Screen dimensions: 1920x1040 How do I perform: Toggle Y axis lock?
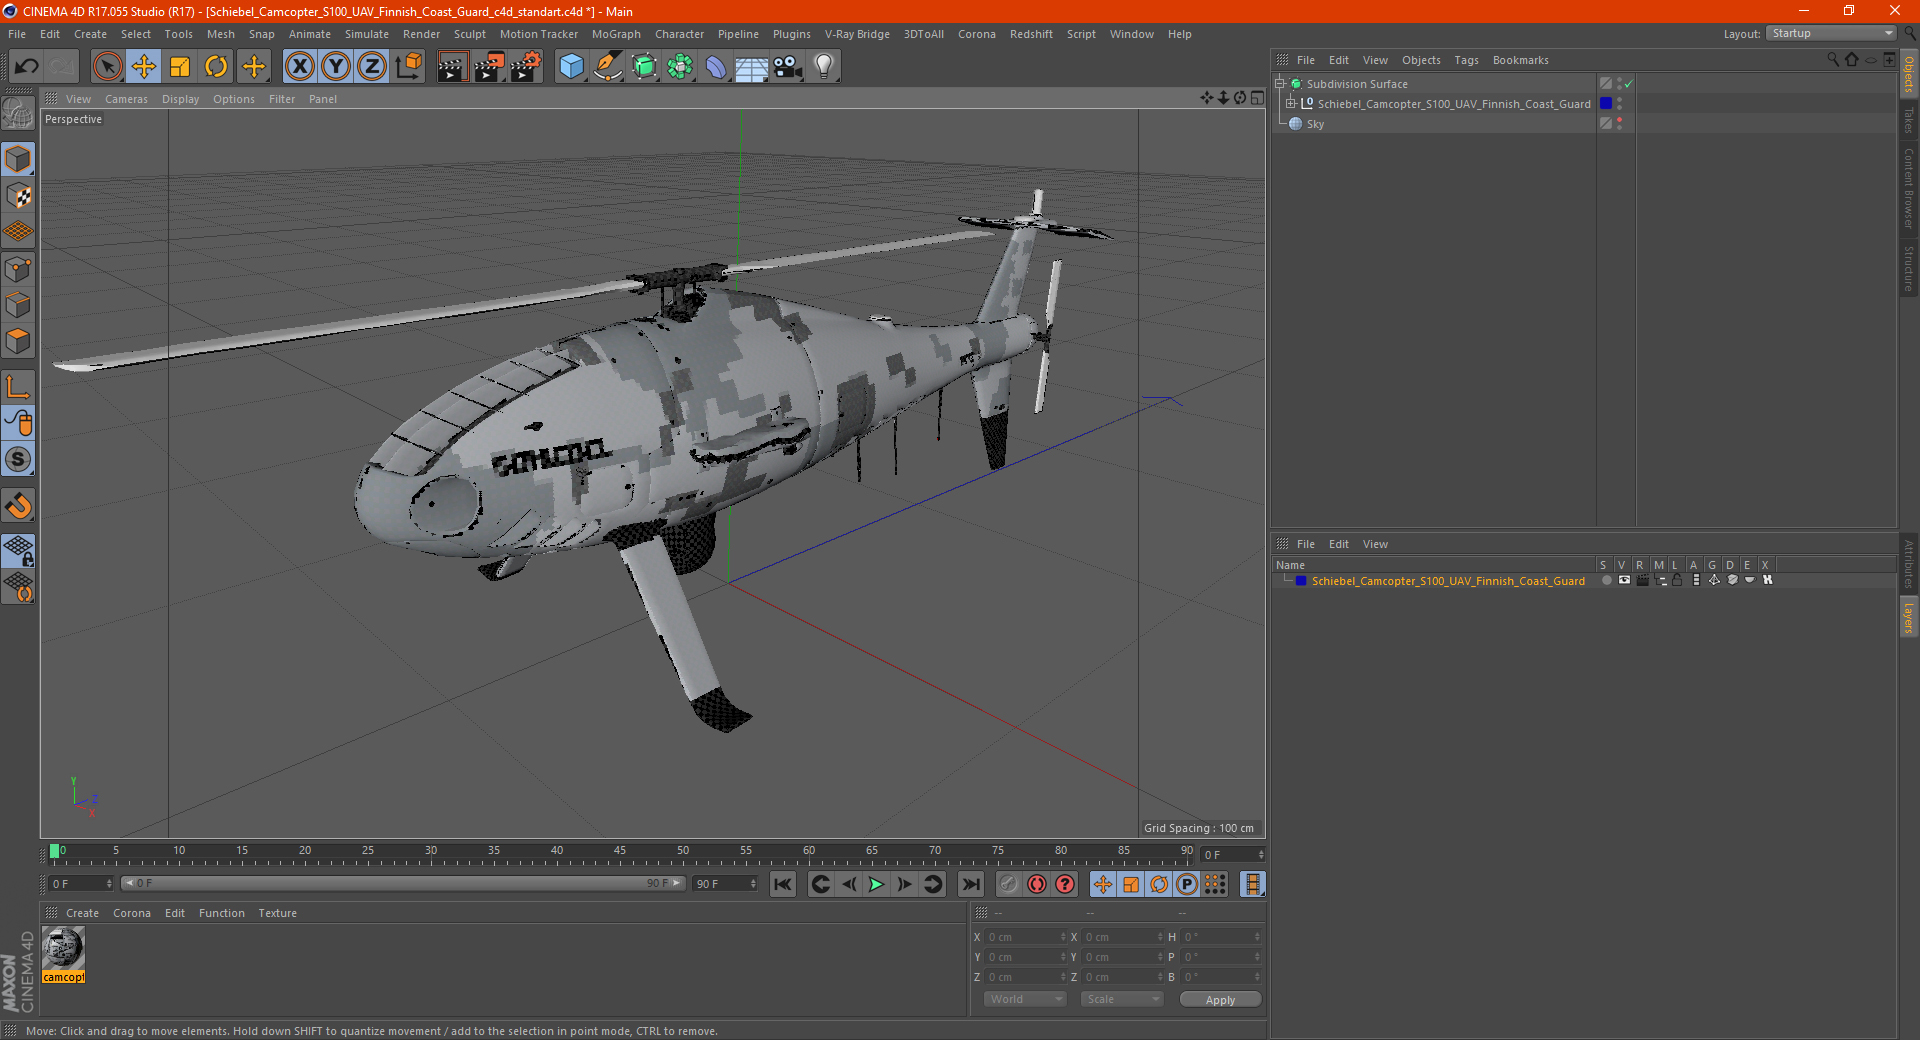(x=336, y=67)
